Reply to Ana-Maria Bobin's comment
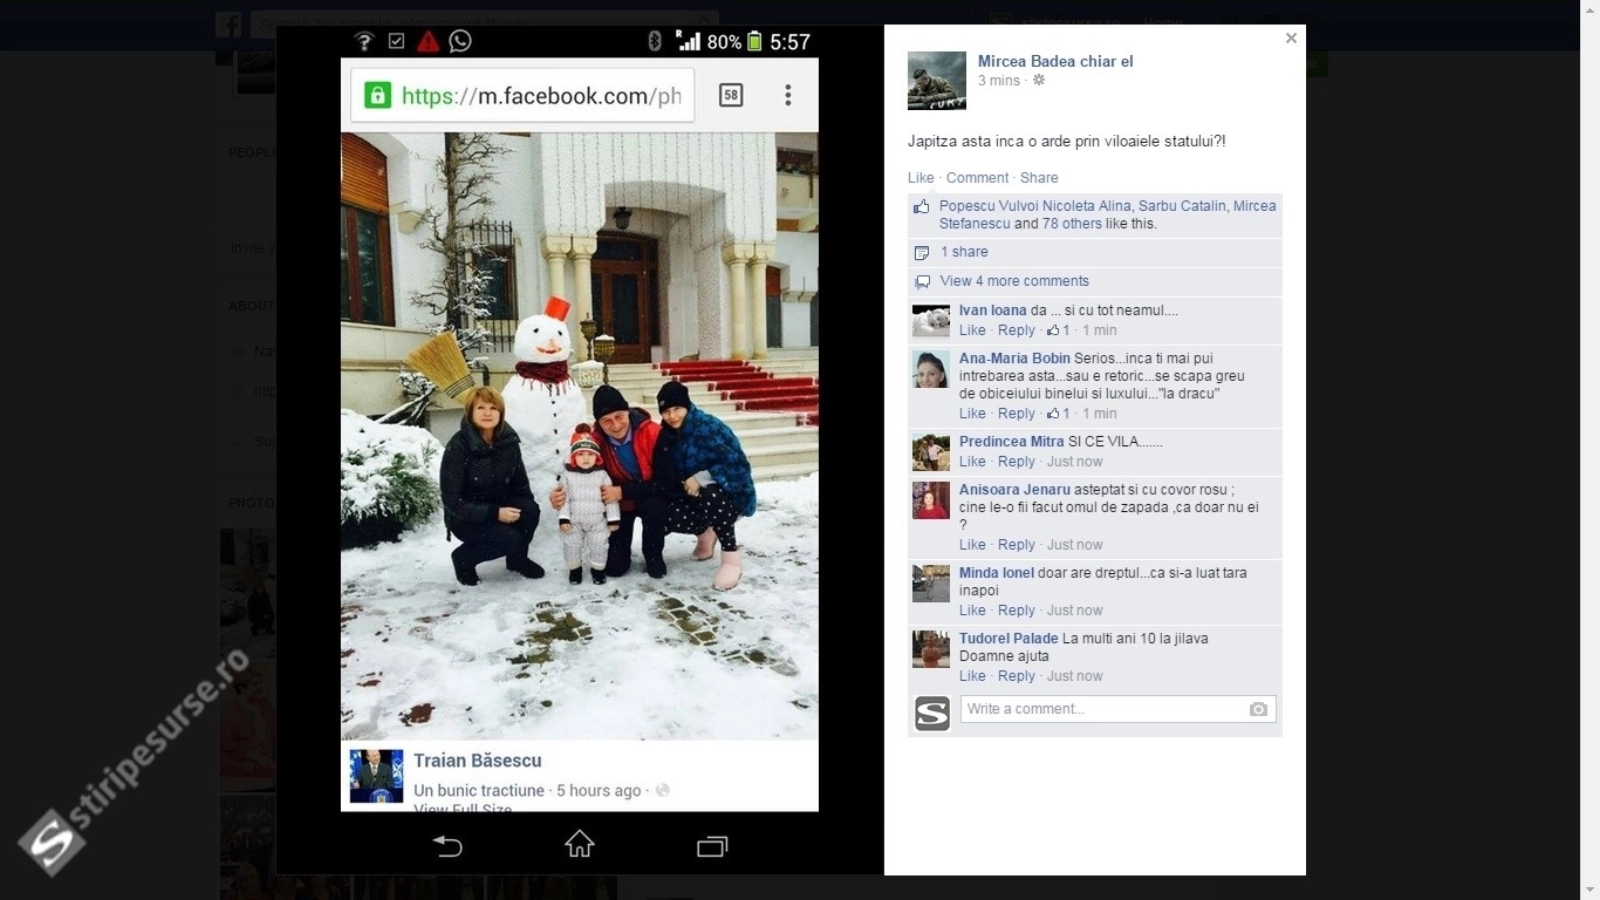Screen dimensions: 1600x900 tap(1016, 414)
